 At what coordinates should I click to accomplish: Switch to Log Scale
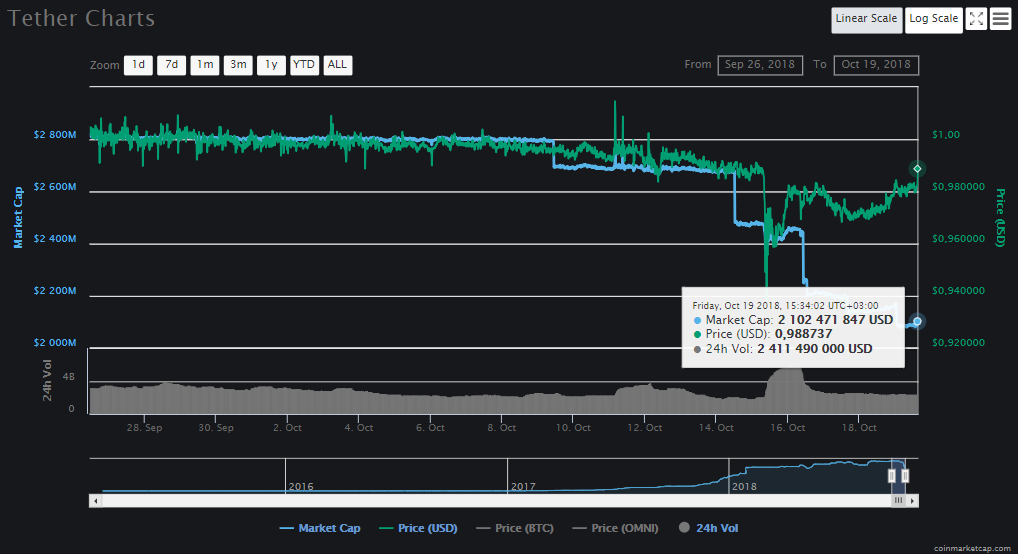933,19
